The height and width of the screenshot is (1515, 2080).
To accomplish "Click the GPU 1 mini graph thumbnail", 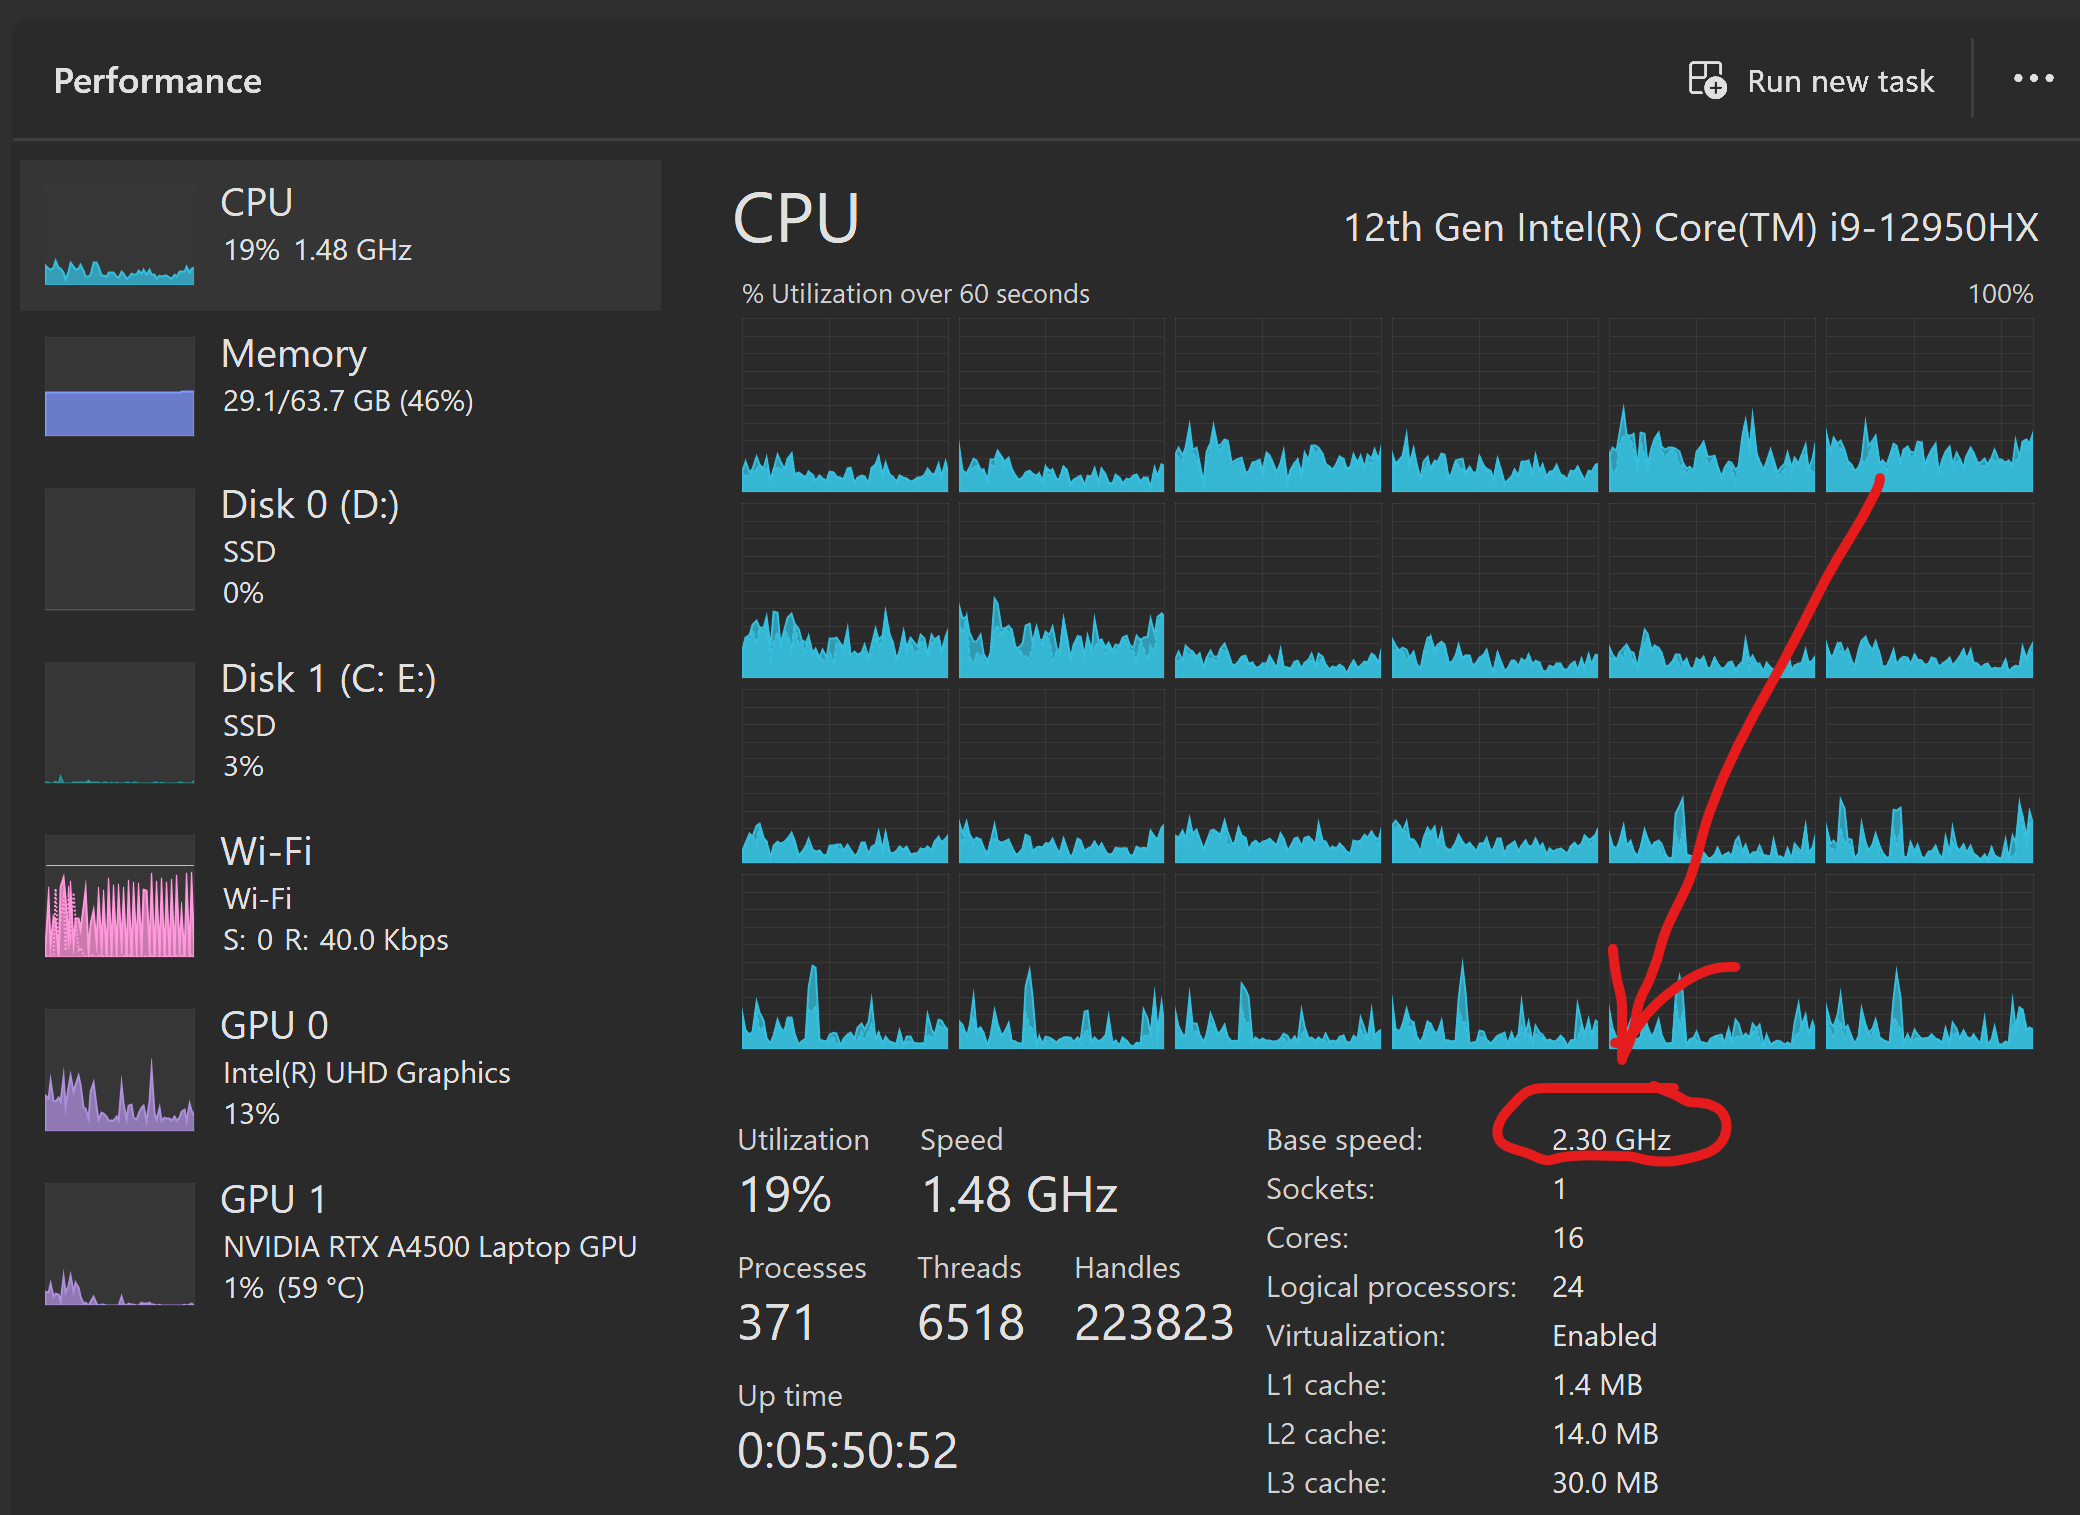I will [x=119, y=1244].
